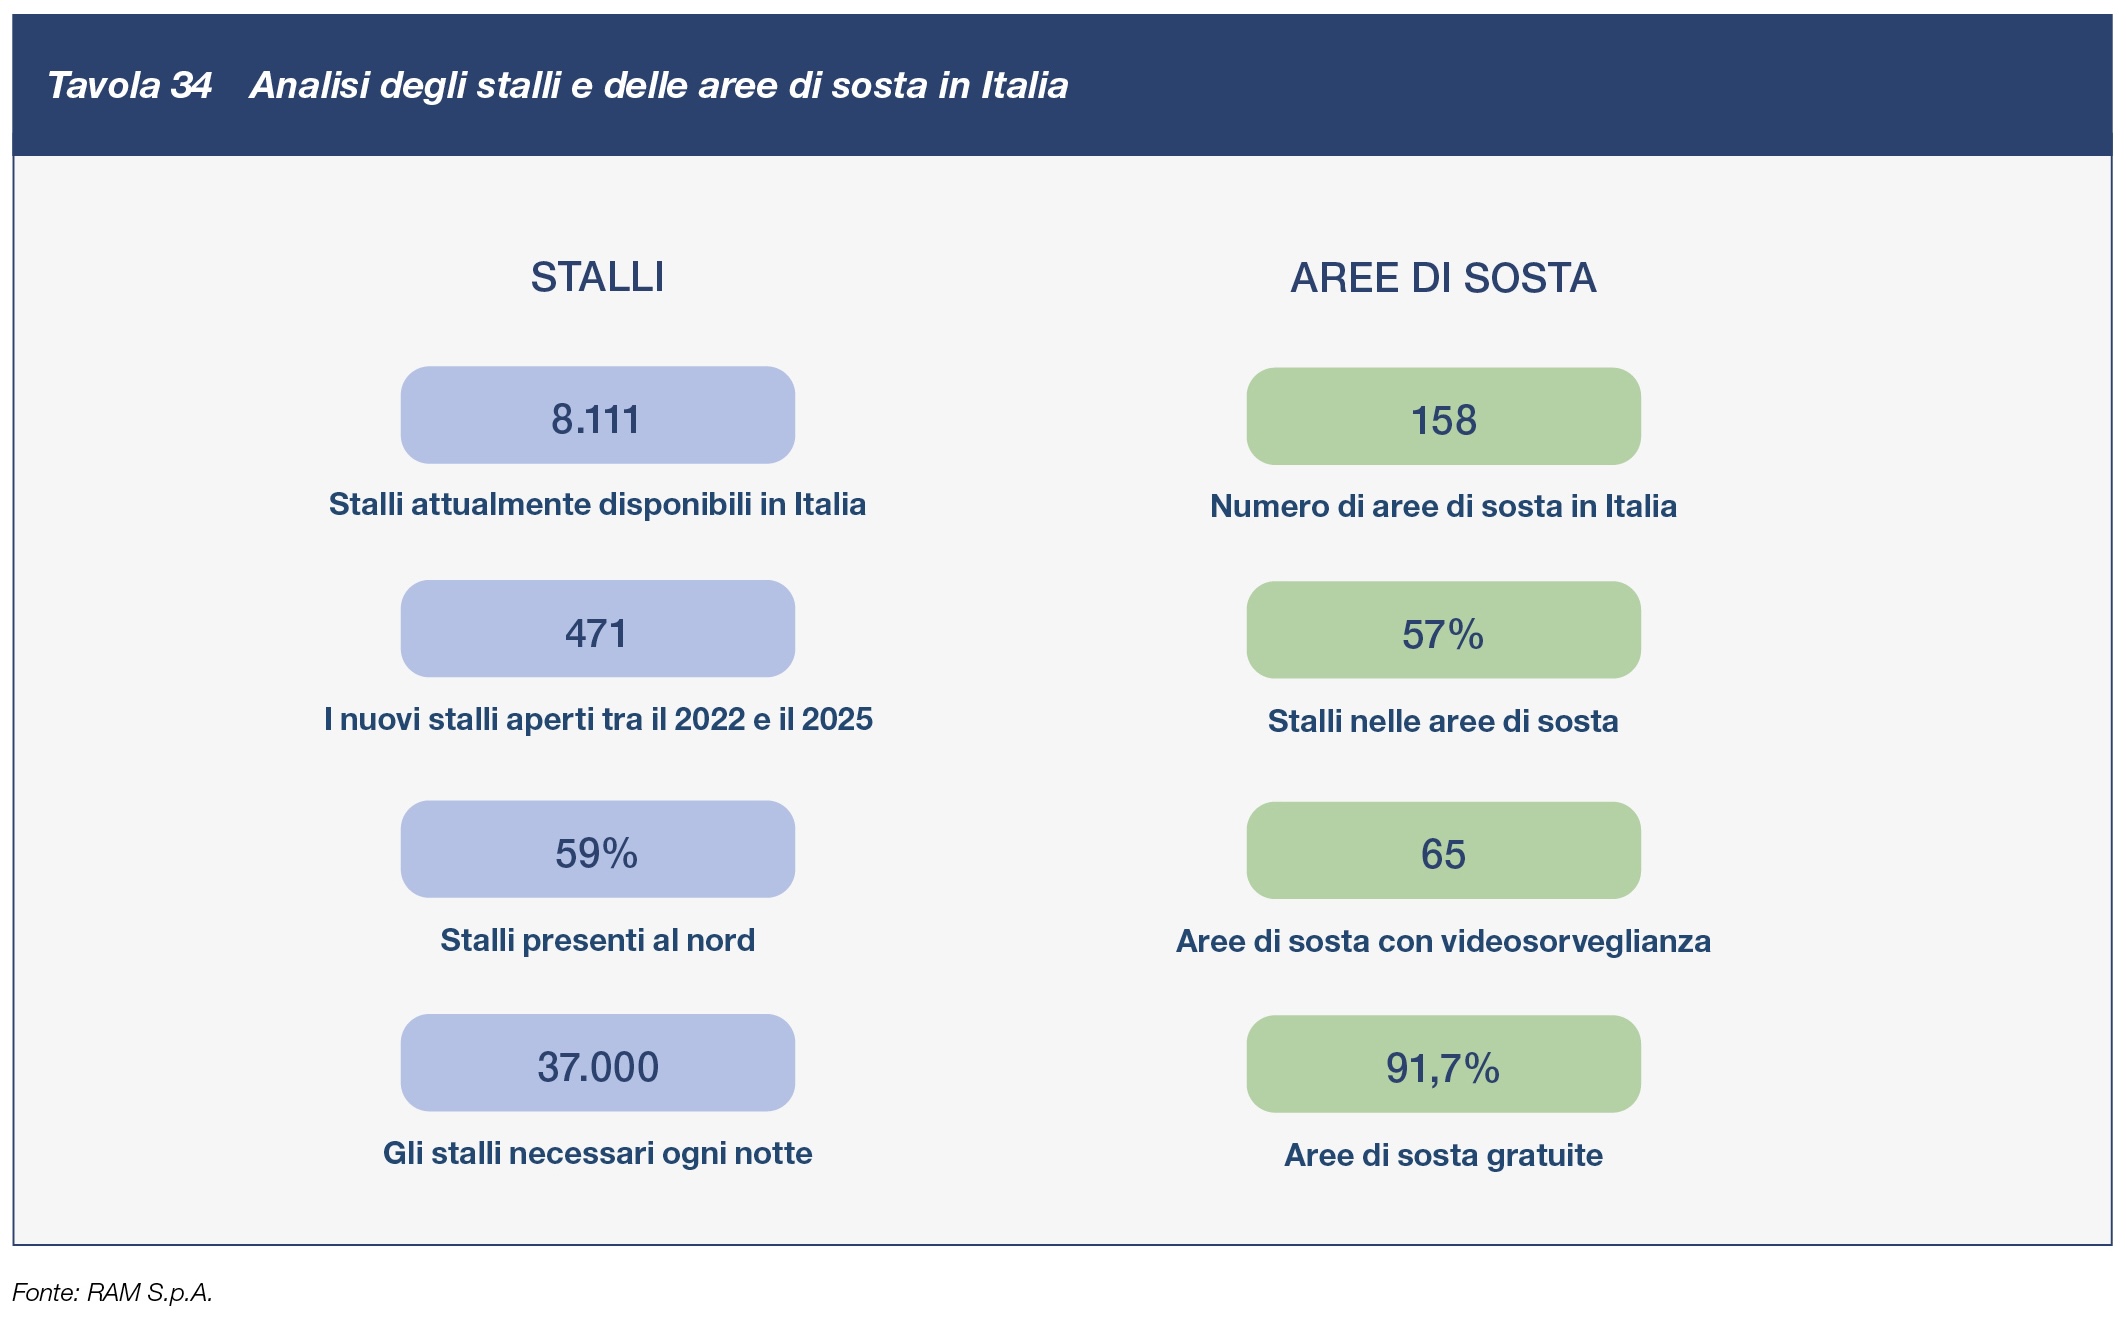Click "Numero di aree di sosta" caption
Screen dimensions: 2126x1340
coord(1442,506)
